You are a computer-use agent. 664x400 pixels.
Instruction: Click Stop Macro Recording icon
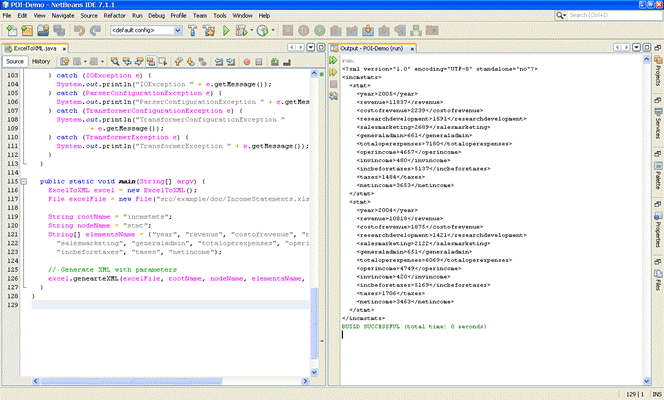259,62
